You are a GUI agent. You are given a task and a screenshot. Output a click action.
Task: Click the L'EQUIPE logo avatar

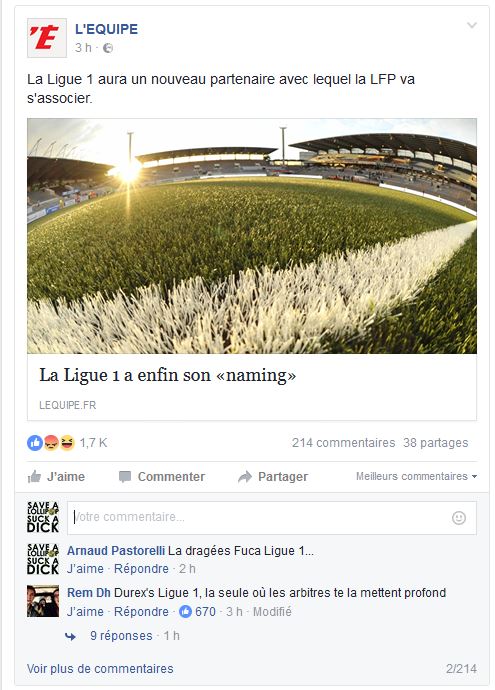pyautogui.click(x=47, y=38)
